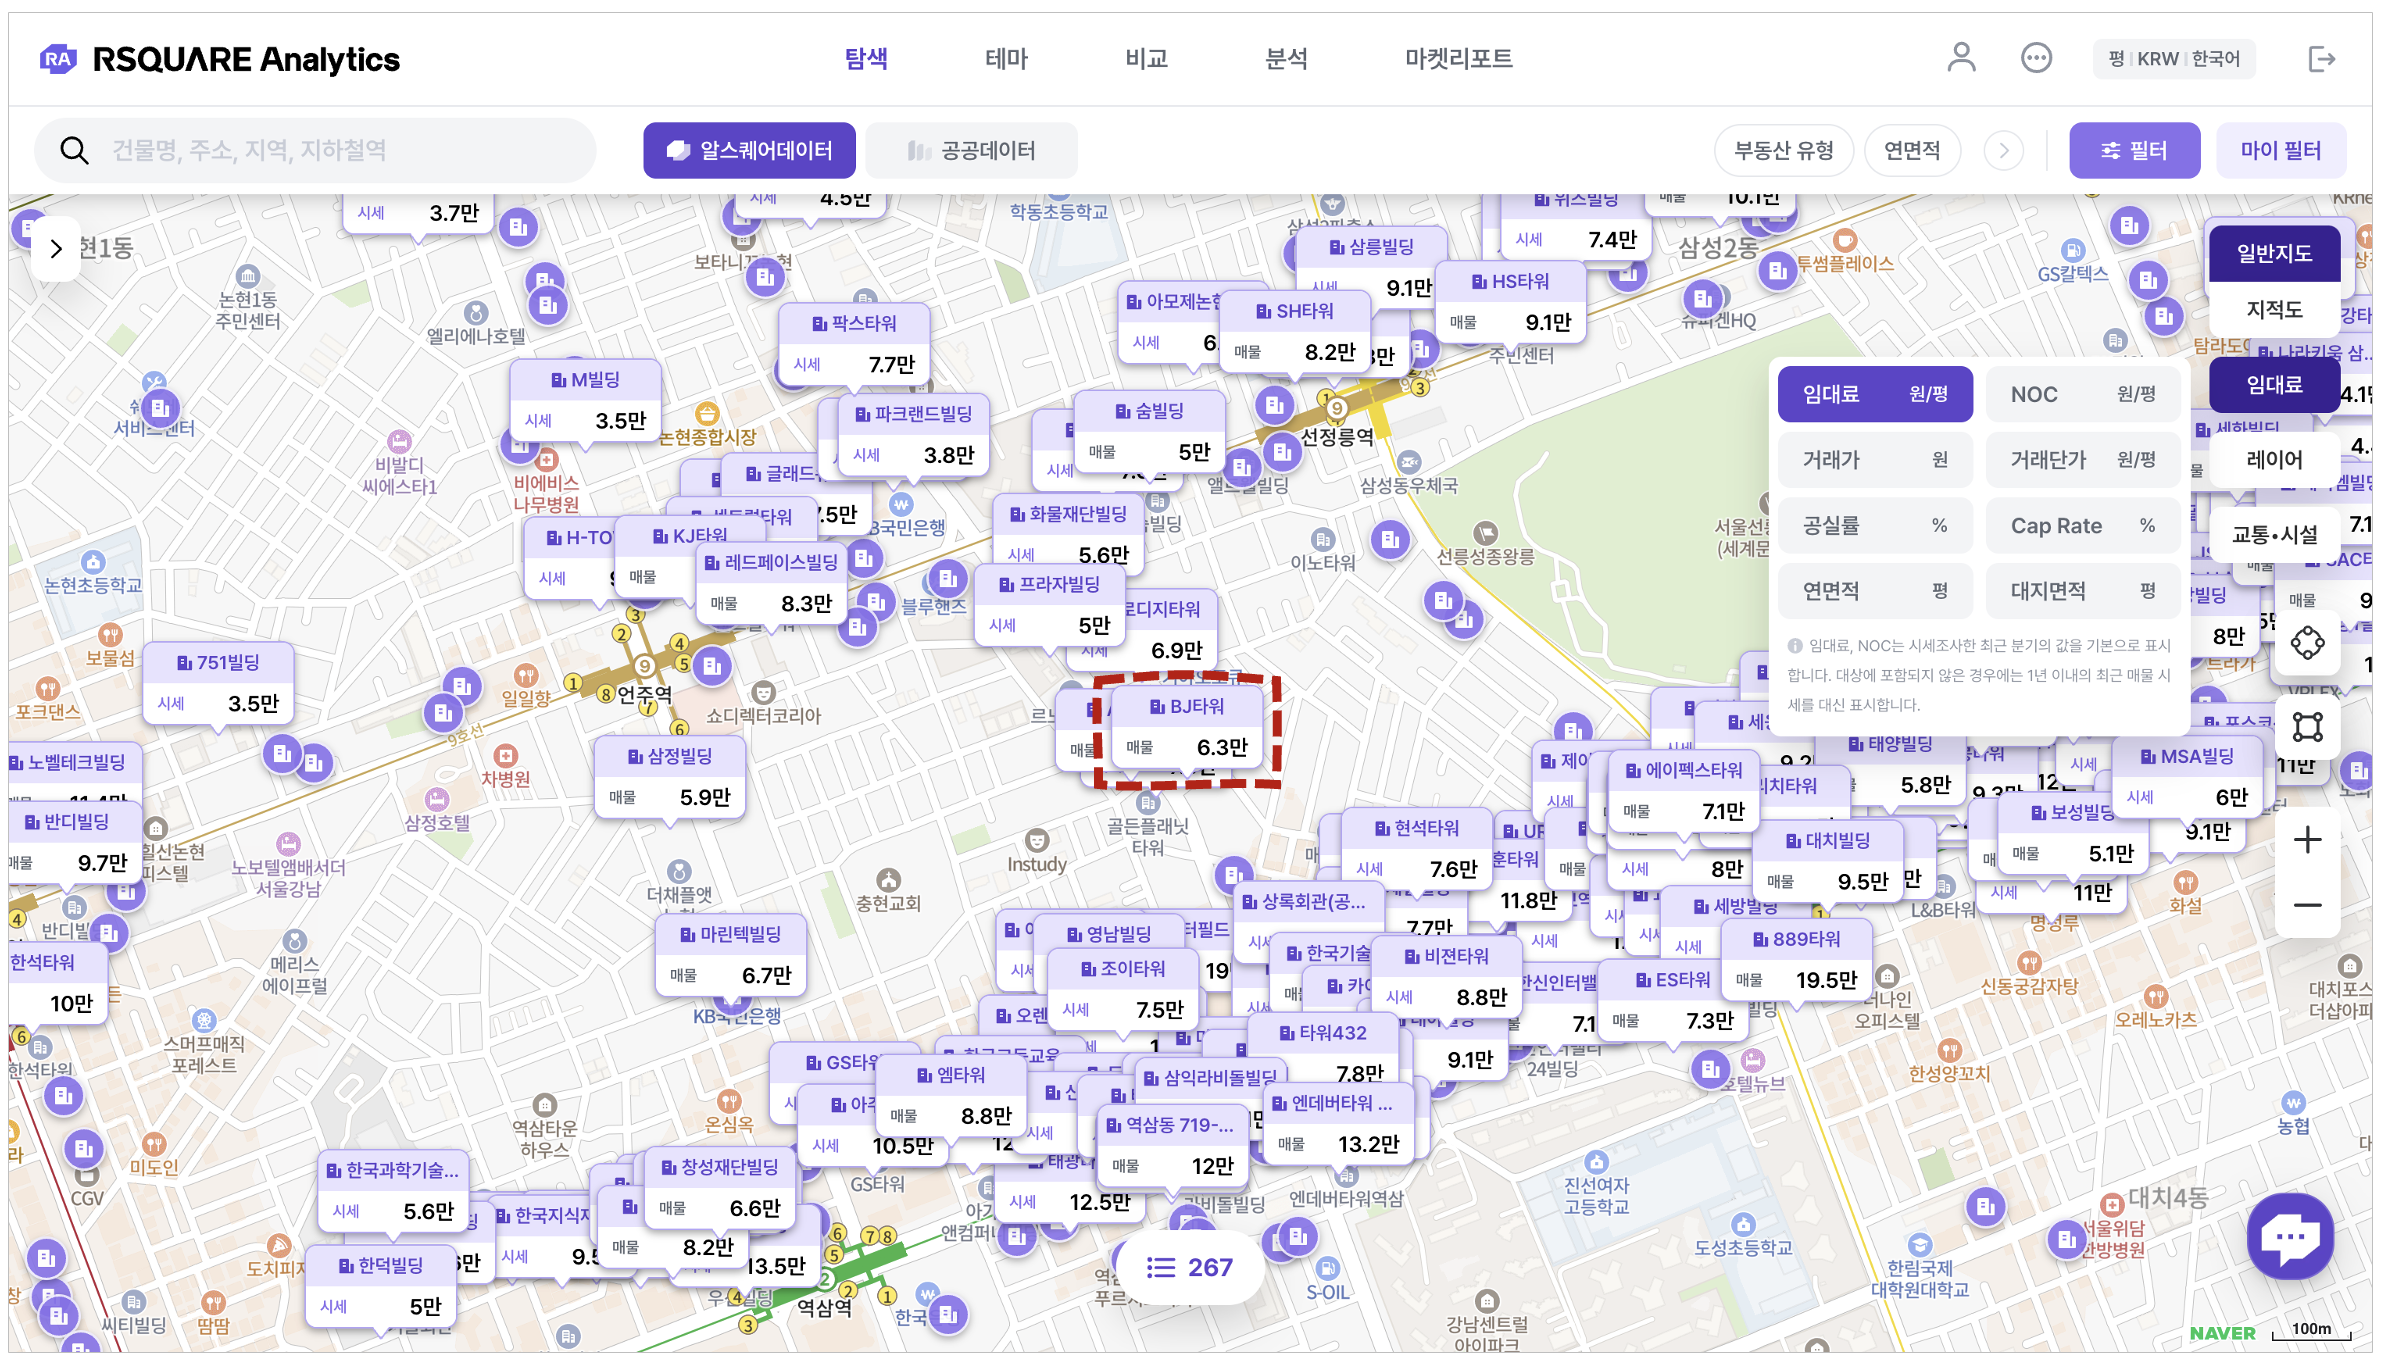The height and width of the screenshot is (1366, 2384).
Task: Click the logout icon
Action: coord(2321,59)
